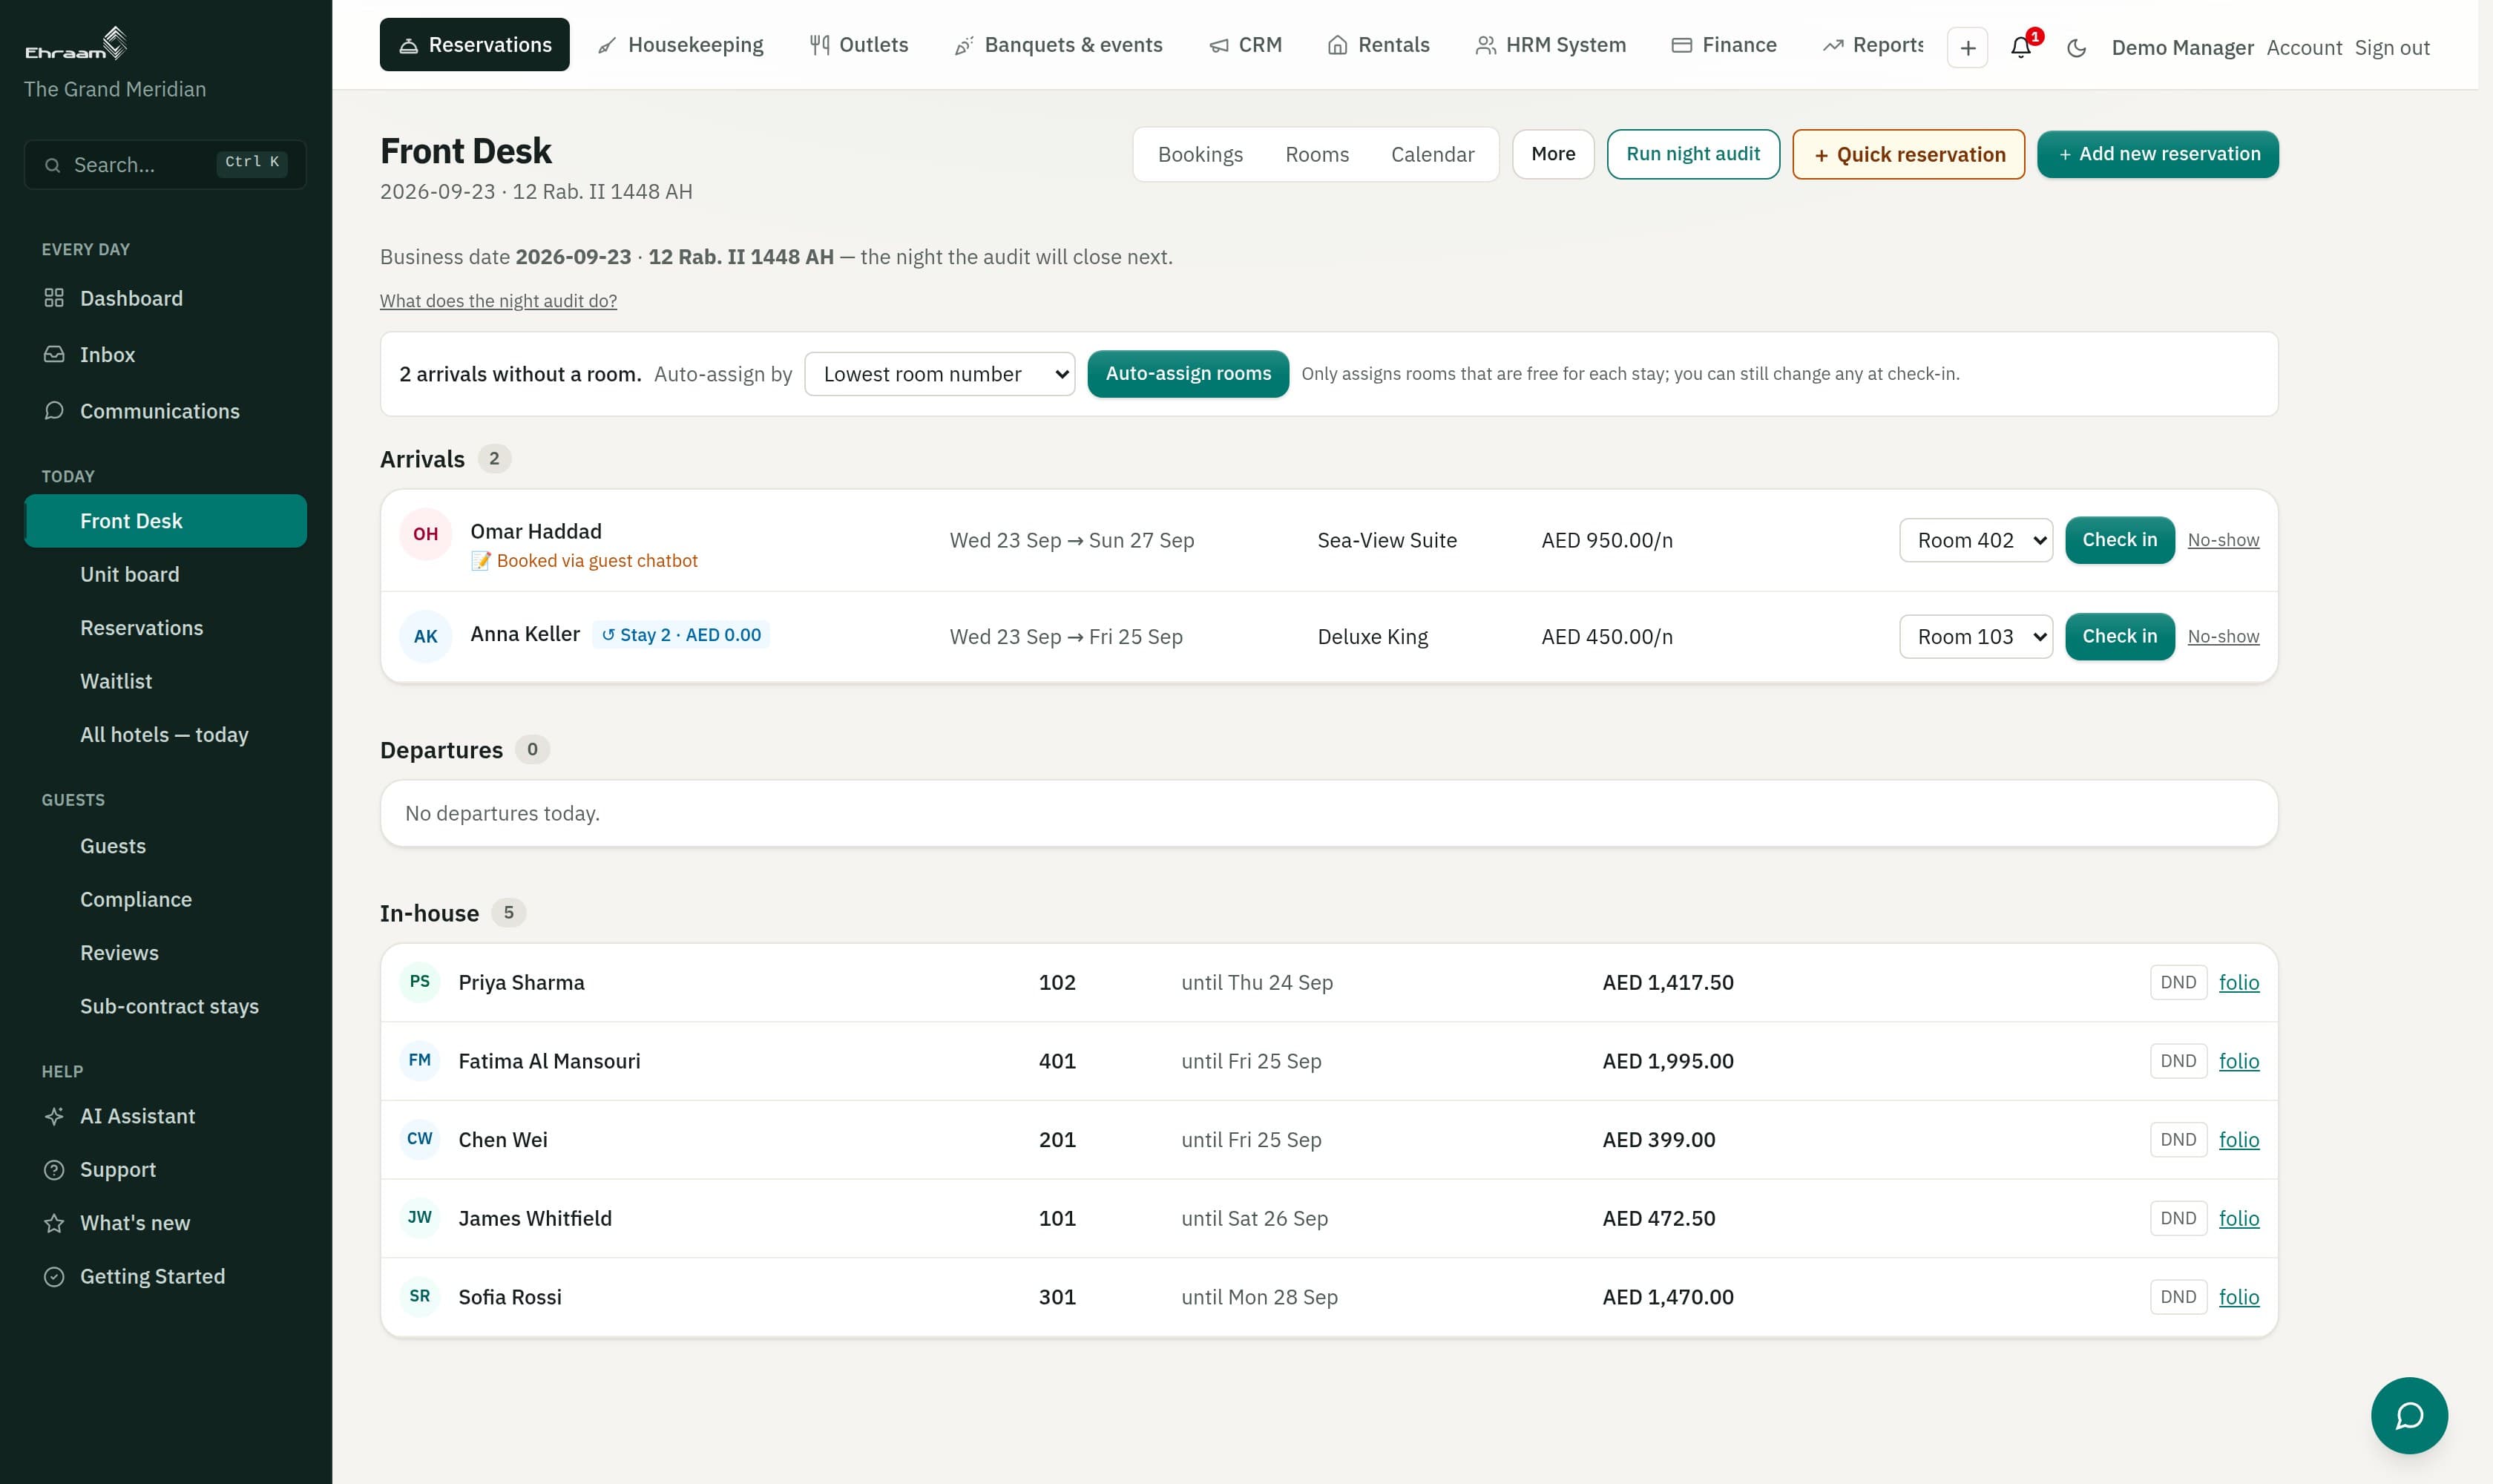Click Add new reservation button
The width and height of the screenshot is (2493, 1484).
(2157, 154)
